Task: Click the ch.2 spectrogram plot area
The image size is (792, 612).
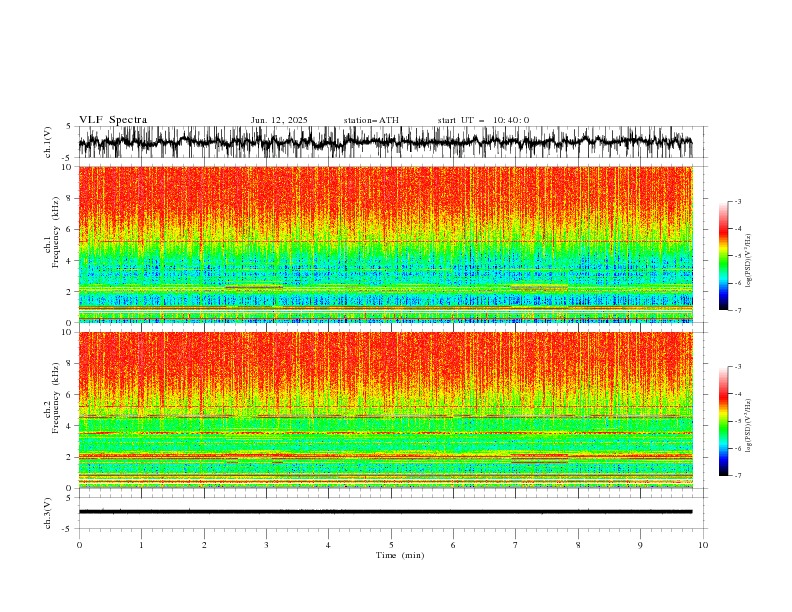Action: coord(386,410)
